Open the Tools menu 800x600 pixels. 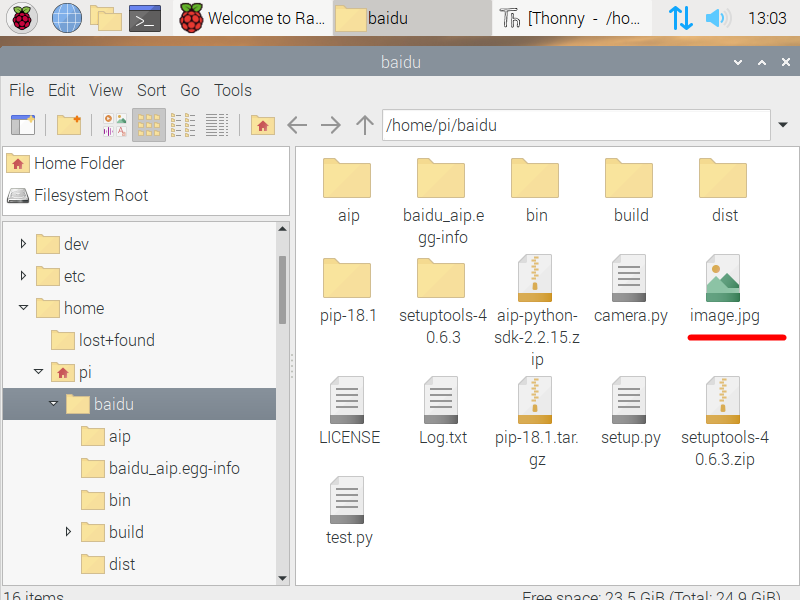pyautogui.click(x=233, y=90)
